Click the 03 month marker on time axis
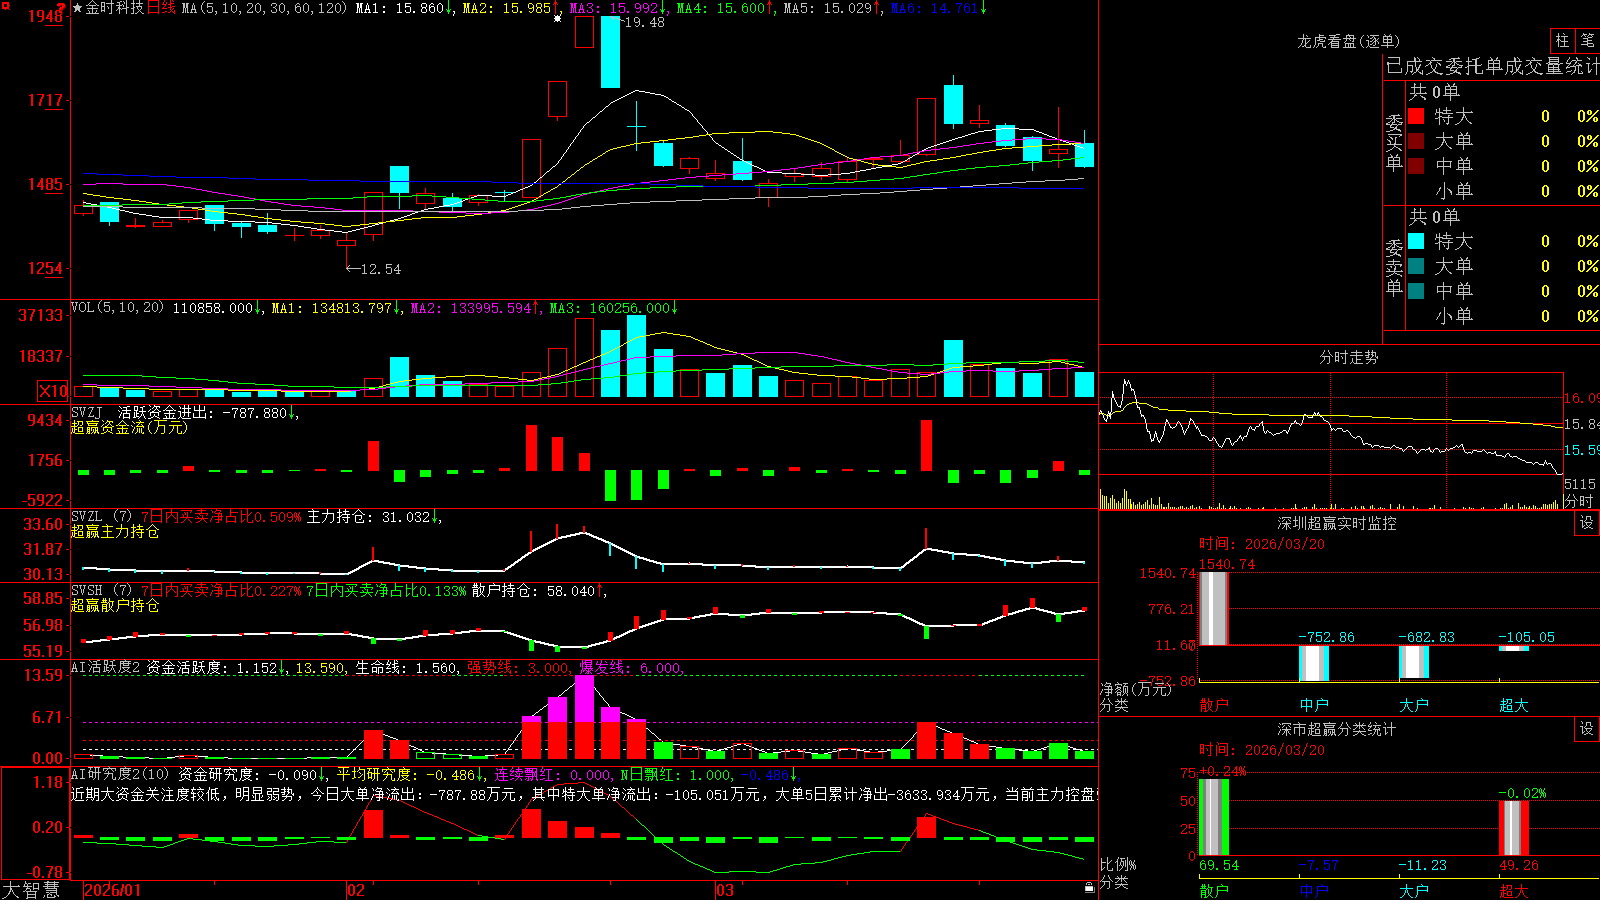The image size is (1600, 900). (x=725, y=890)
